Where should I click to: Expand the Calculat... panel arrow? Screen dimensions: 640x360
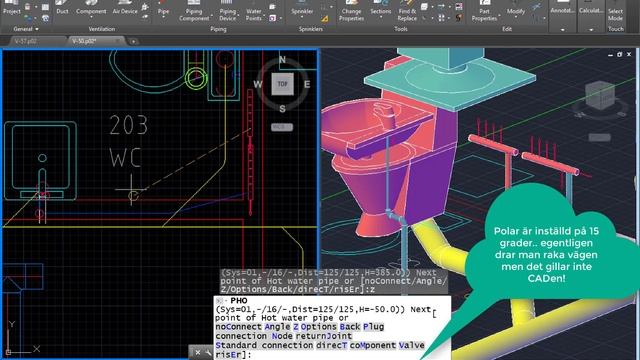coord(591,29)
